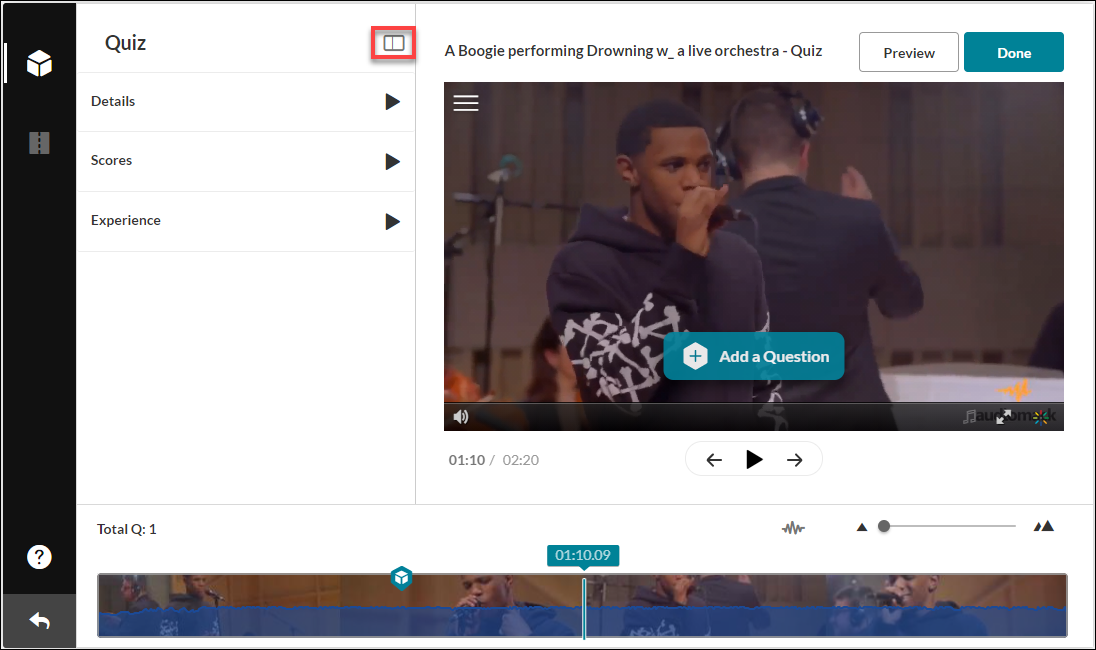Click the Total Q: 1 label
Screen dimensions: 1096x650
[x=127, y=529]
